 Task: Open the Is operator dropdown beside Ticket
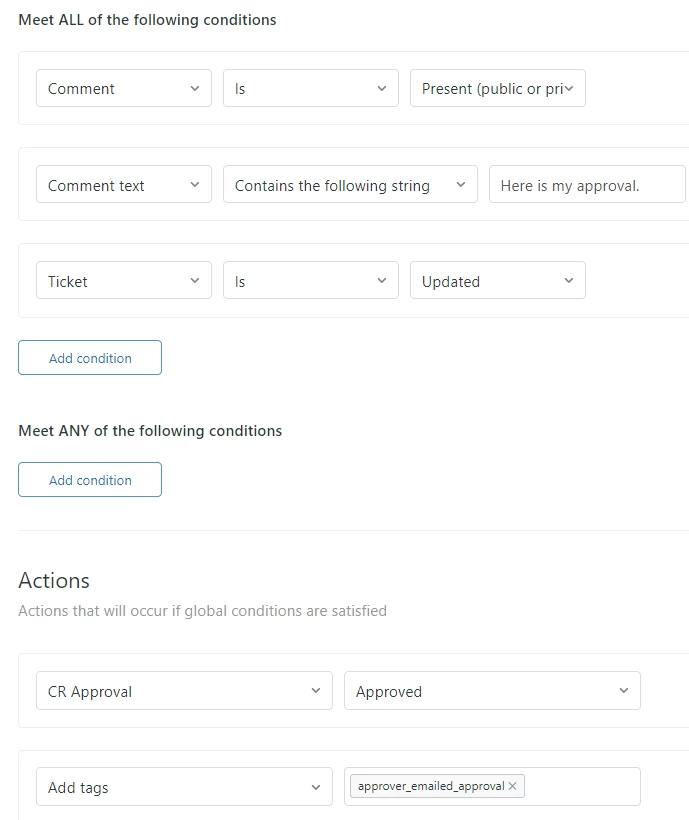pos(310,281)
